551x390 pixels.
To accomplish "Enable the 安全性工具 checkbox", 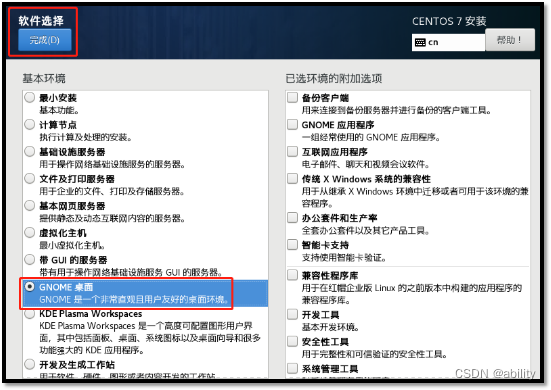I will coord(292,341).
